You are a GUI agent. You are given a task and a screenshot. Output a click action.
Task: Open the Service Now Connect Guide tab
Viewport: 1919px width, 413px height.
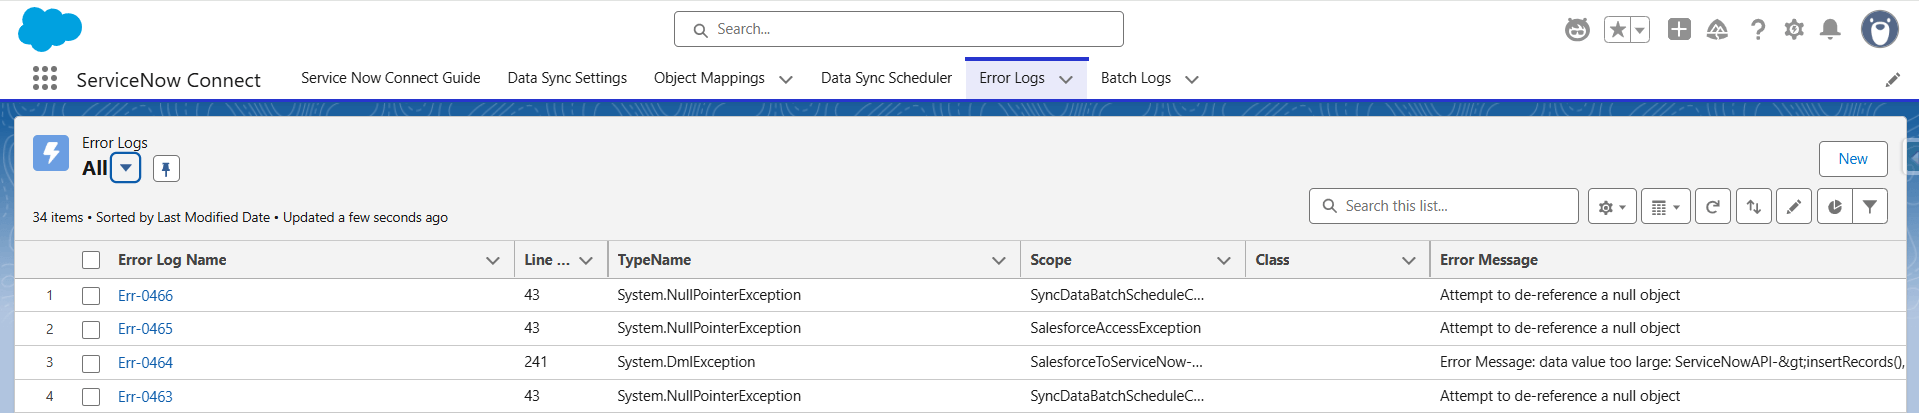(x=390, y=78)
